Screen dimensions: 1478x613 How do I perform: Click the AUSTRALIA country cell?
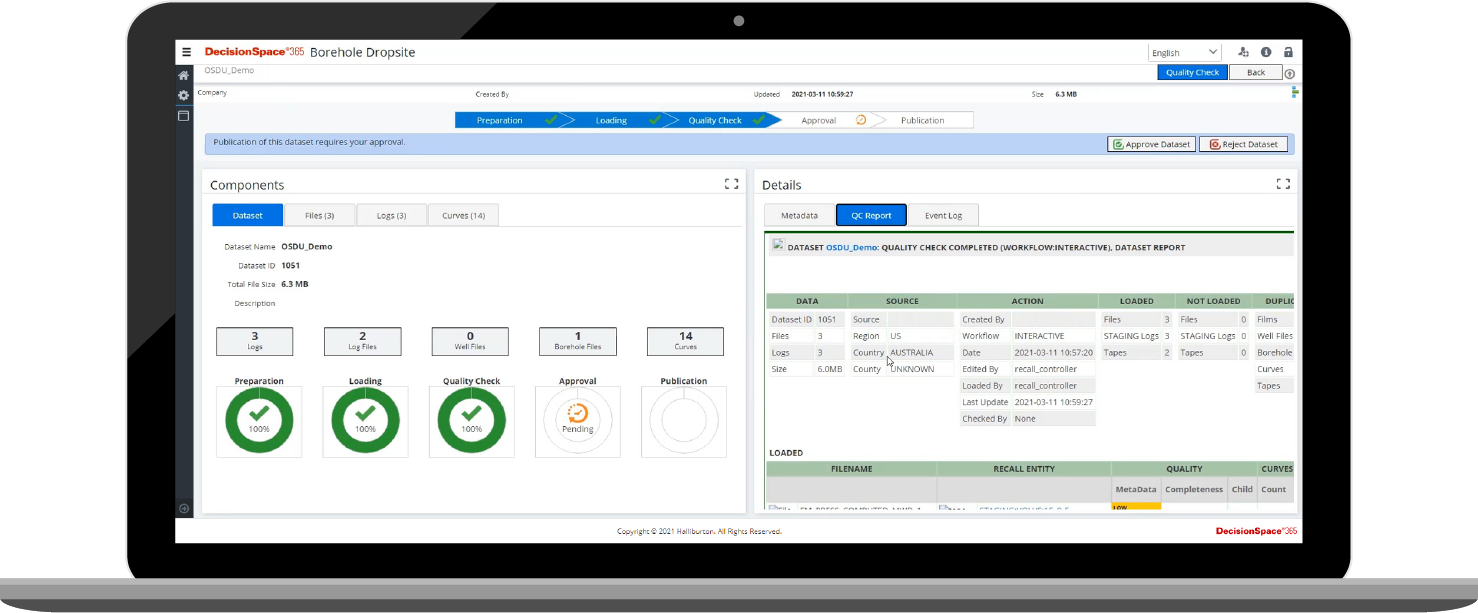pyautogui.click(x=920, y=353)
